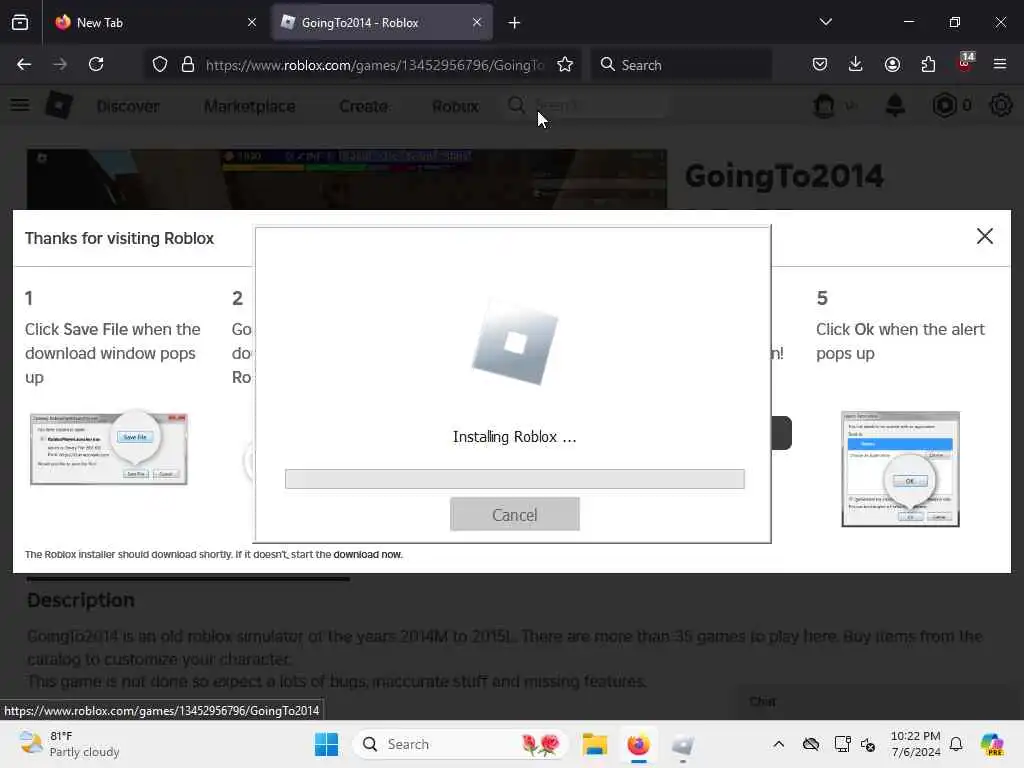Open the Roblox settings gear
Image resolution: width=1024 pixels, height=768 pixels.
coord(1000,105)
